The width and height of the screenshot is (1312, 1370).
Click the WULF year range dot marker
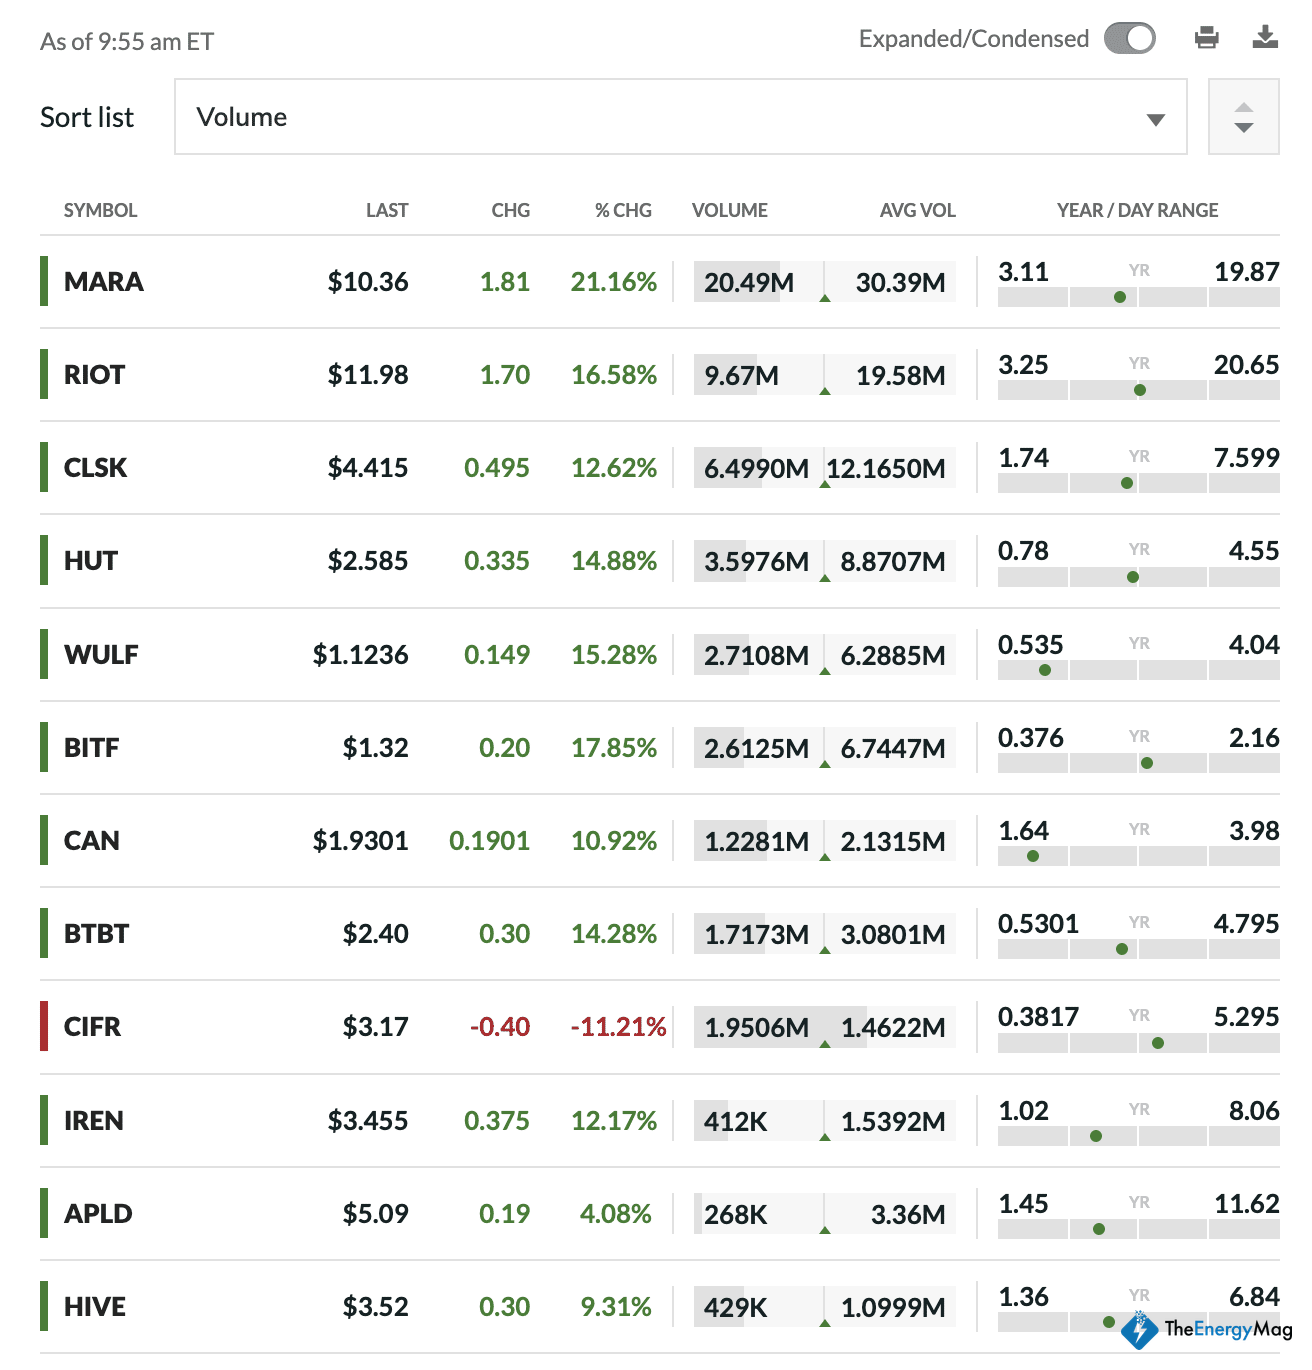[x=1045, y=670]
